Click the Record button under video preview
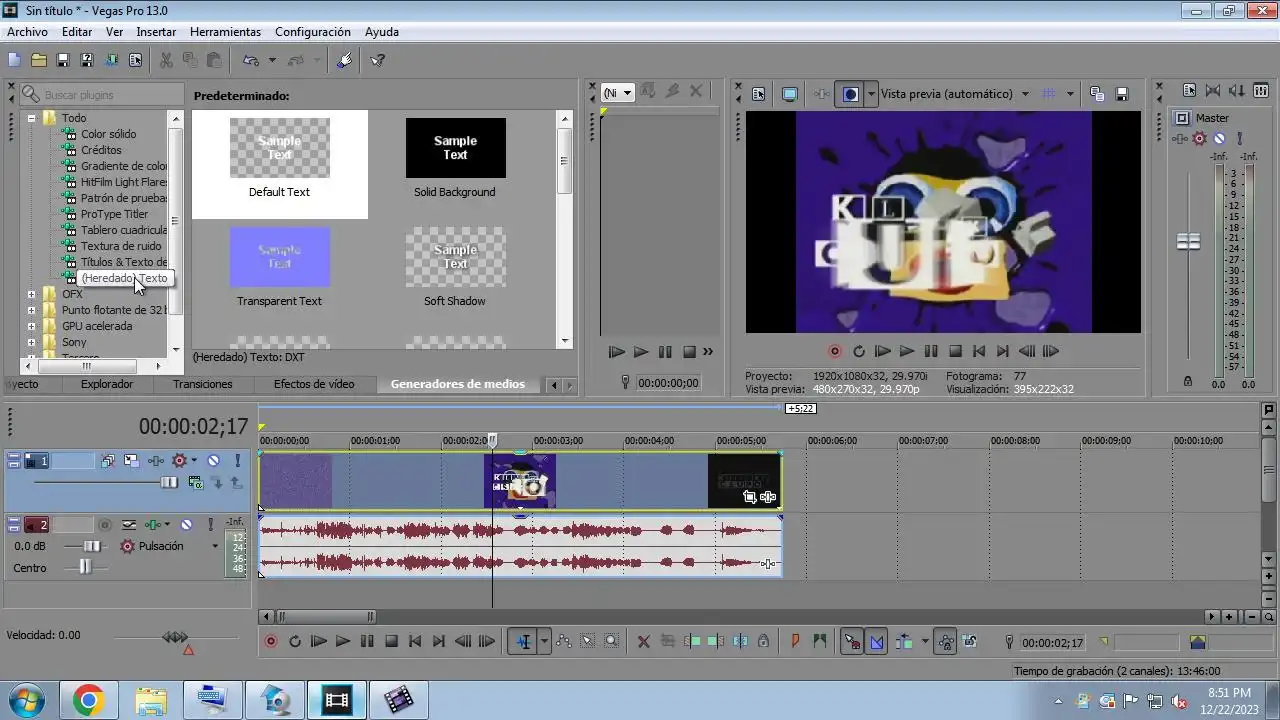The width and height of the screenshot is (1280, 720). click(835, 352)
